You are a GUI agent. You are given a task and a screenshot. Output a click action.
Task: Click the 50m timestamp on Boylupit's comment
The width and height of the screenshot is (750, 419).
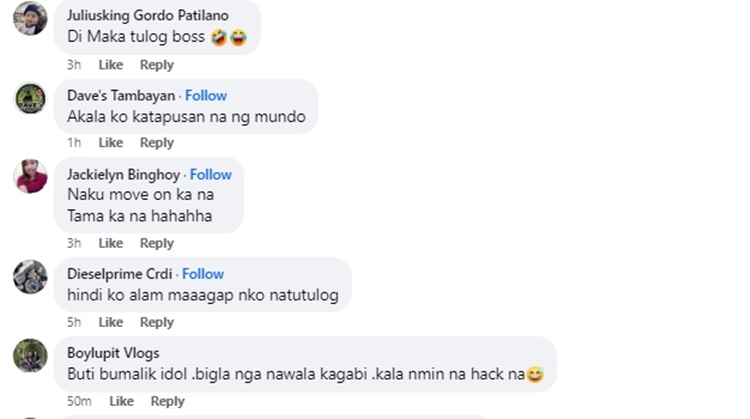pyautogui.click(x=79, y=401)
